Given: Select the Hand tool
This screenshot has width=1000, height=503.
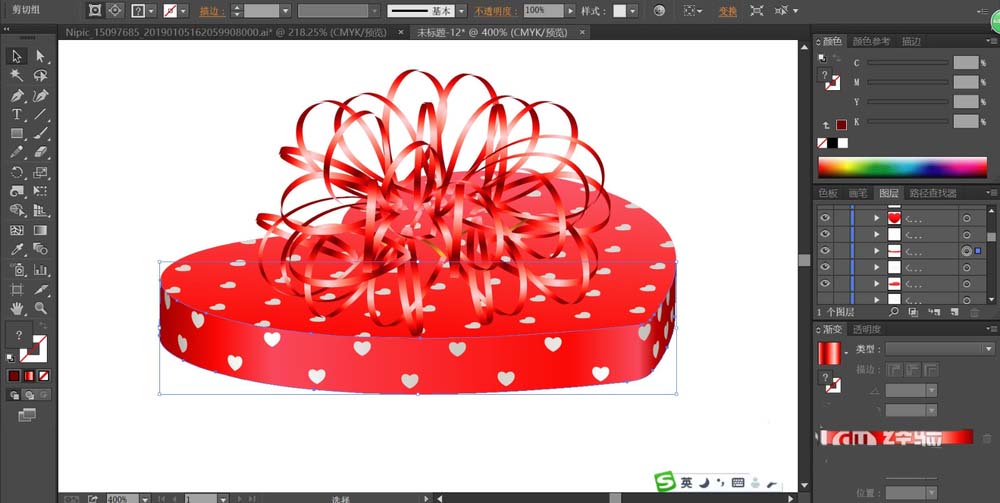Looking at the screenshot, I should coord(17,309).
